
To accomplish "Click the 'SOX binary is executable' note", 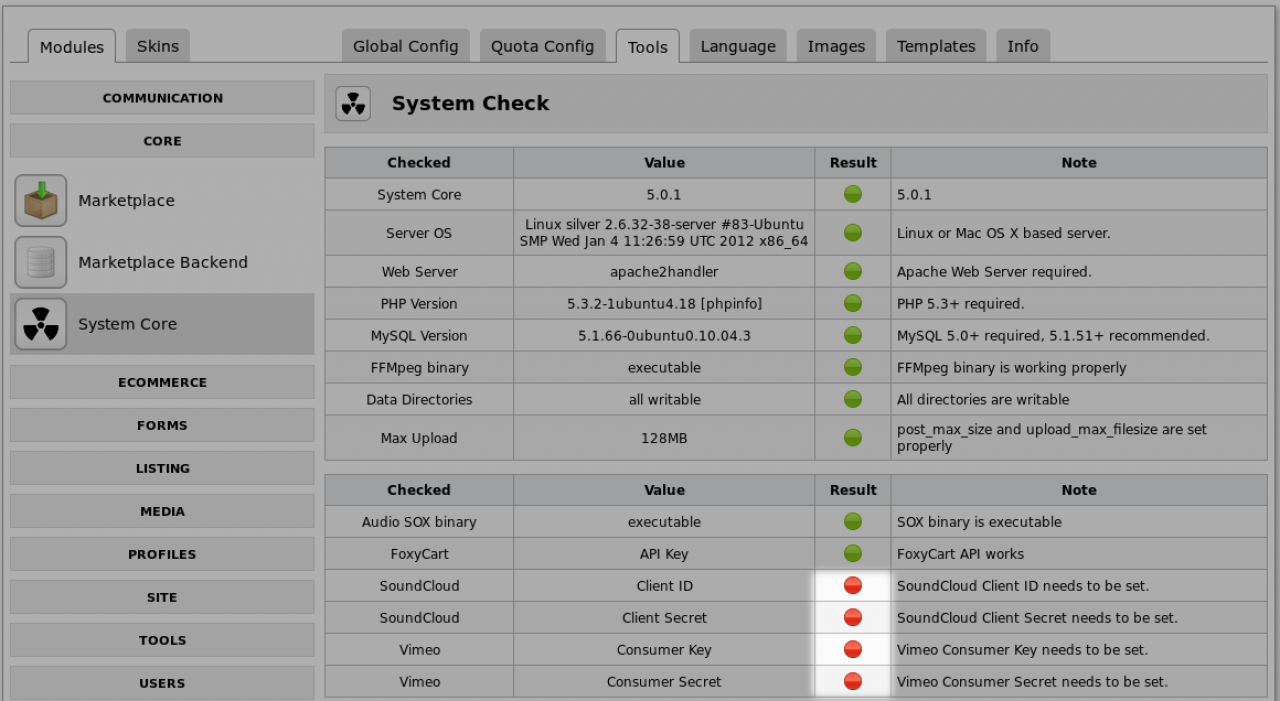I will 979,522.
